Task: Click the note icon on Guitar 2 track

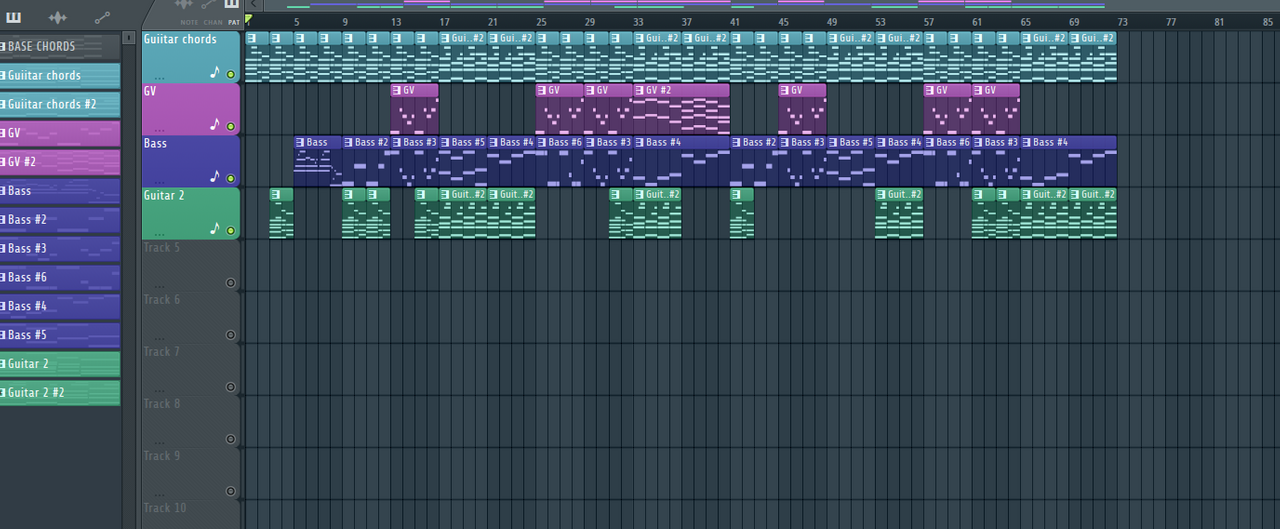Action: click(x=214, y=228)
